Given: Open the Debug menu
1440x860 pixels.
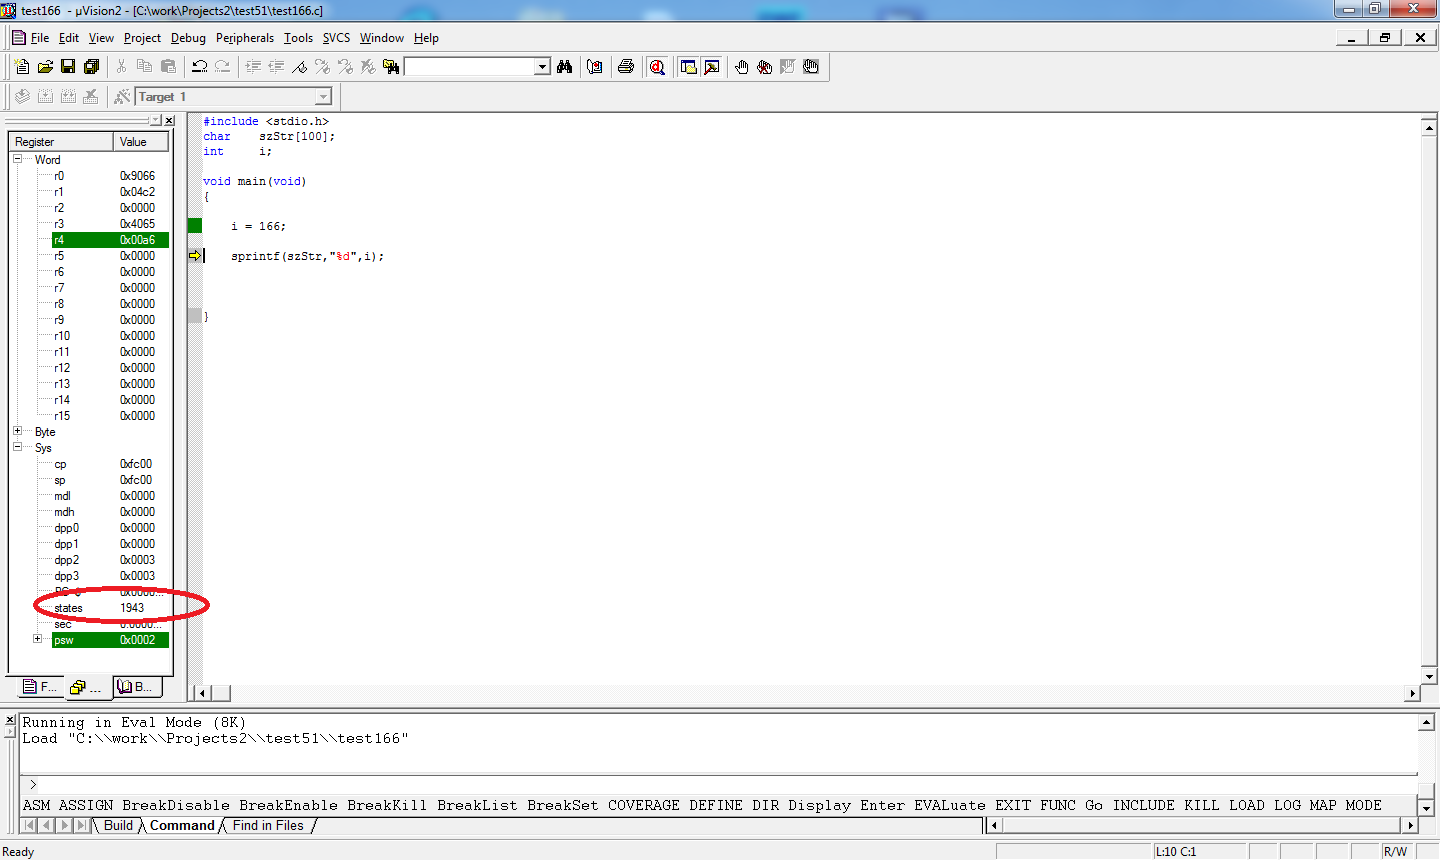Looking at the screenshot, I should pos(188,38).
